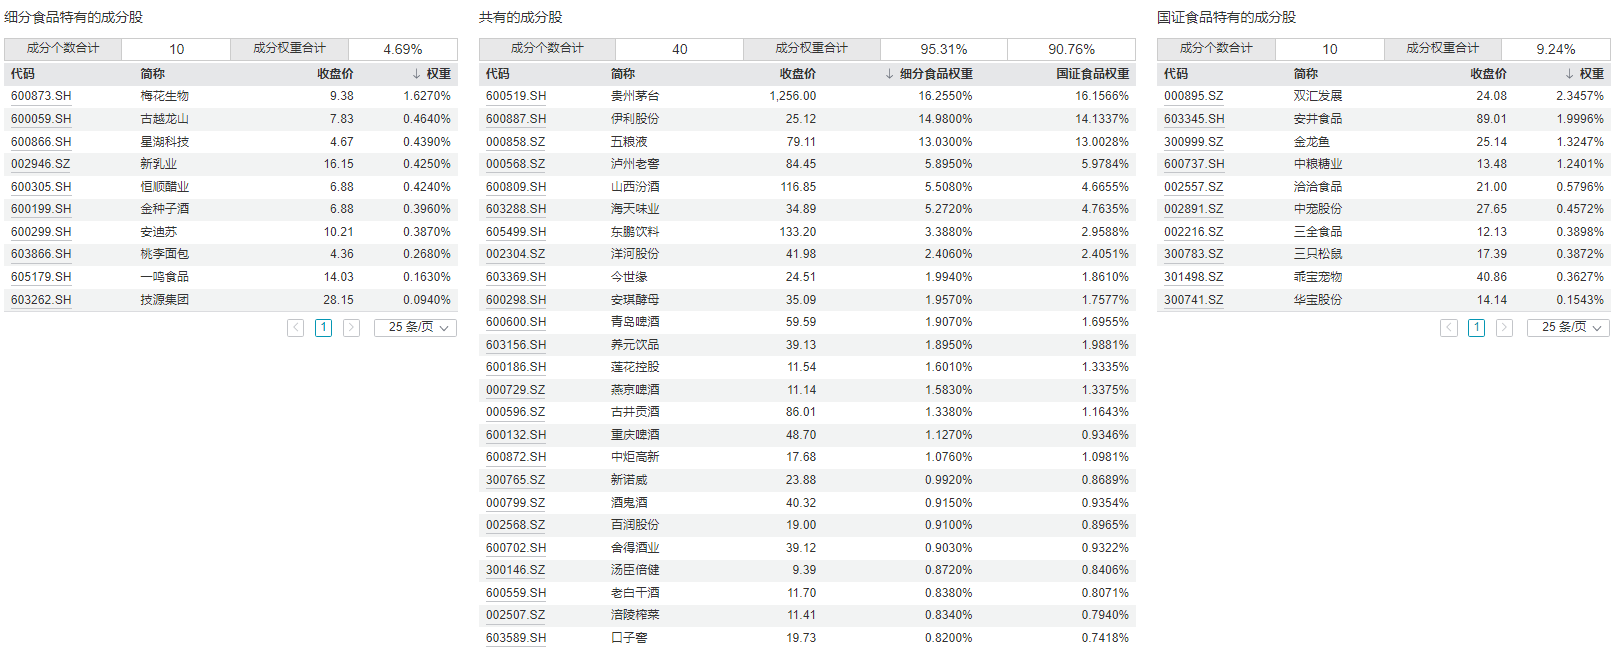Viewport: 1617px width, 652px height.
Task: Open stock code 603345.SH
Action: (1194, 119)
